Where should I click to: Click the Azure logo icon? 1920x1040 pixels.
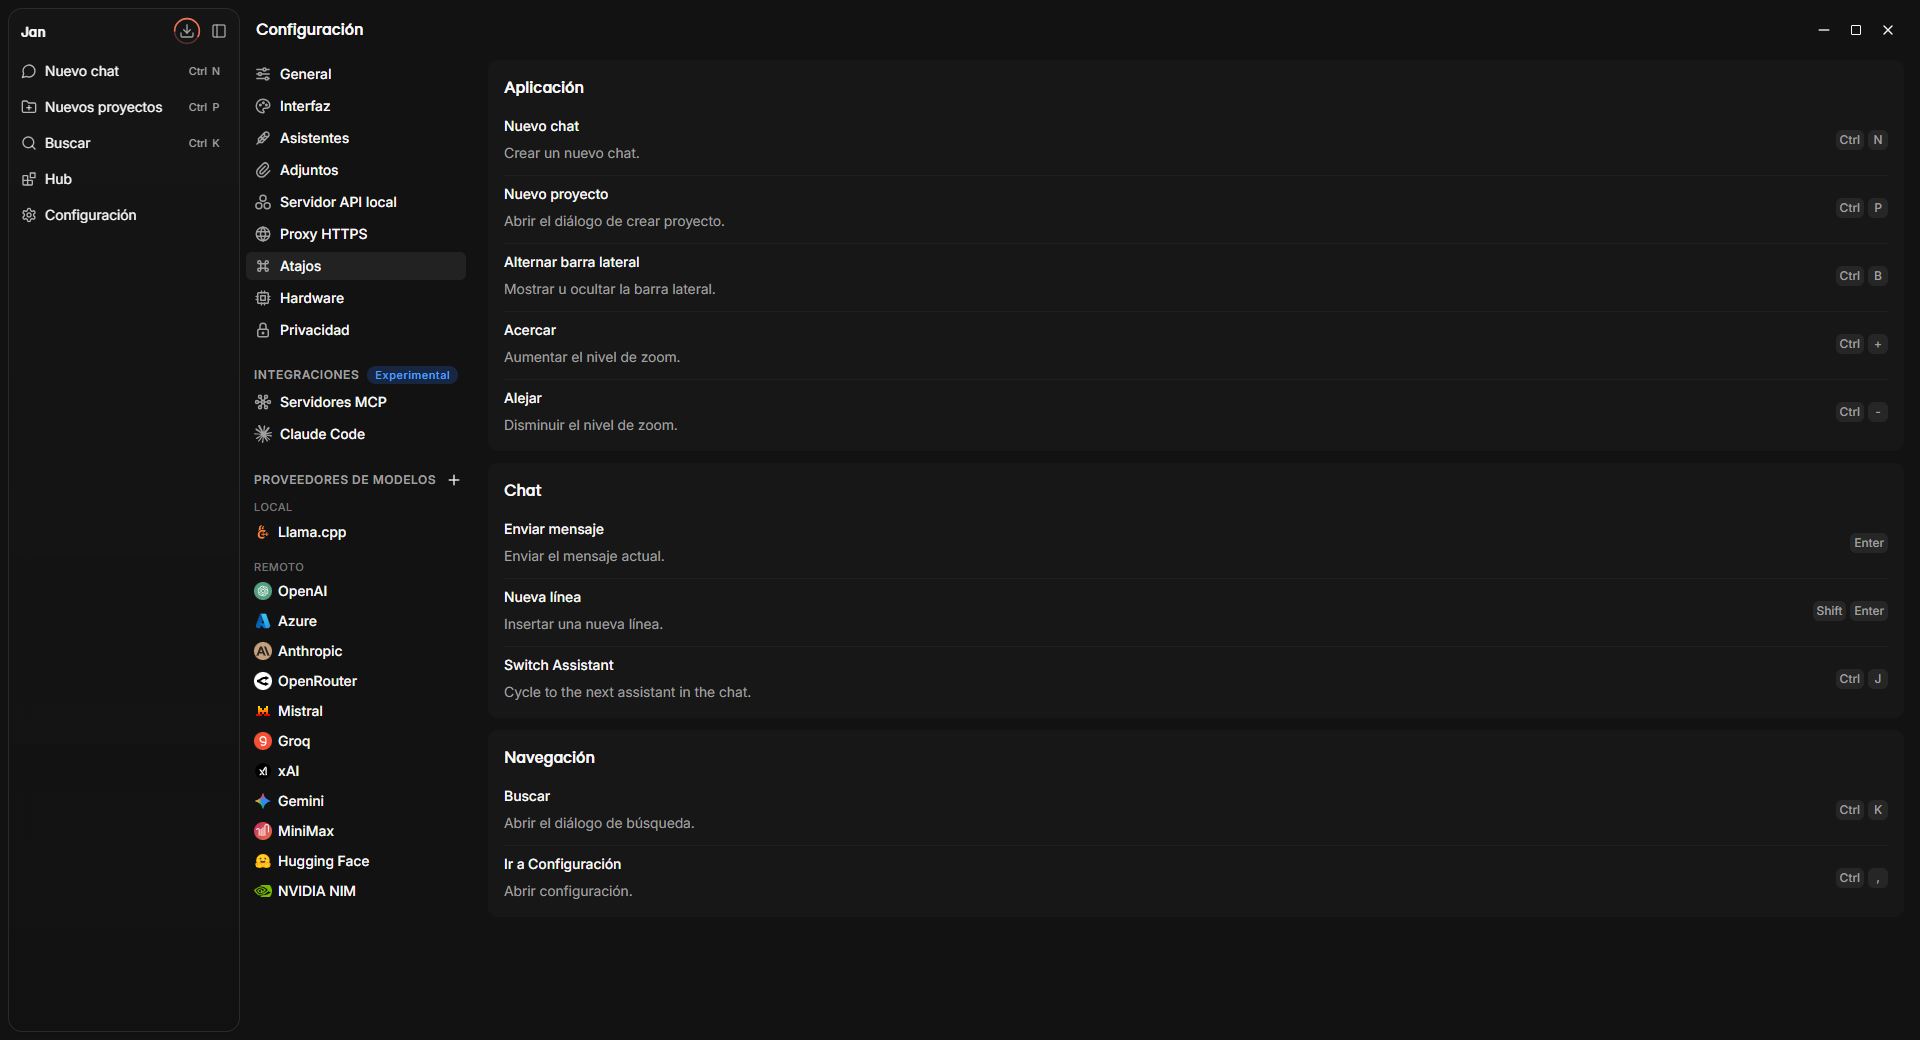pos(263,621)
